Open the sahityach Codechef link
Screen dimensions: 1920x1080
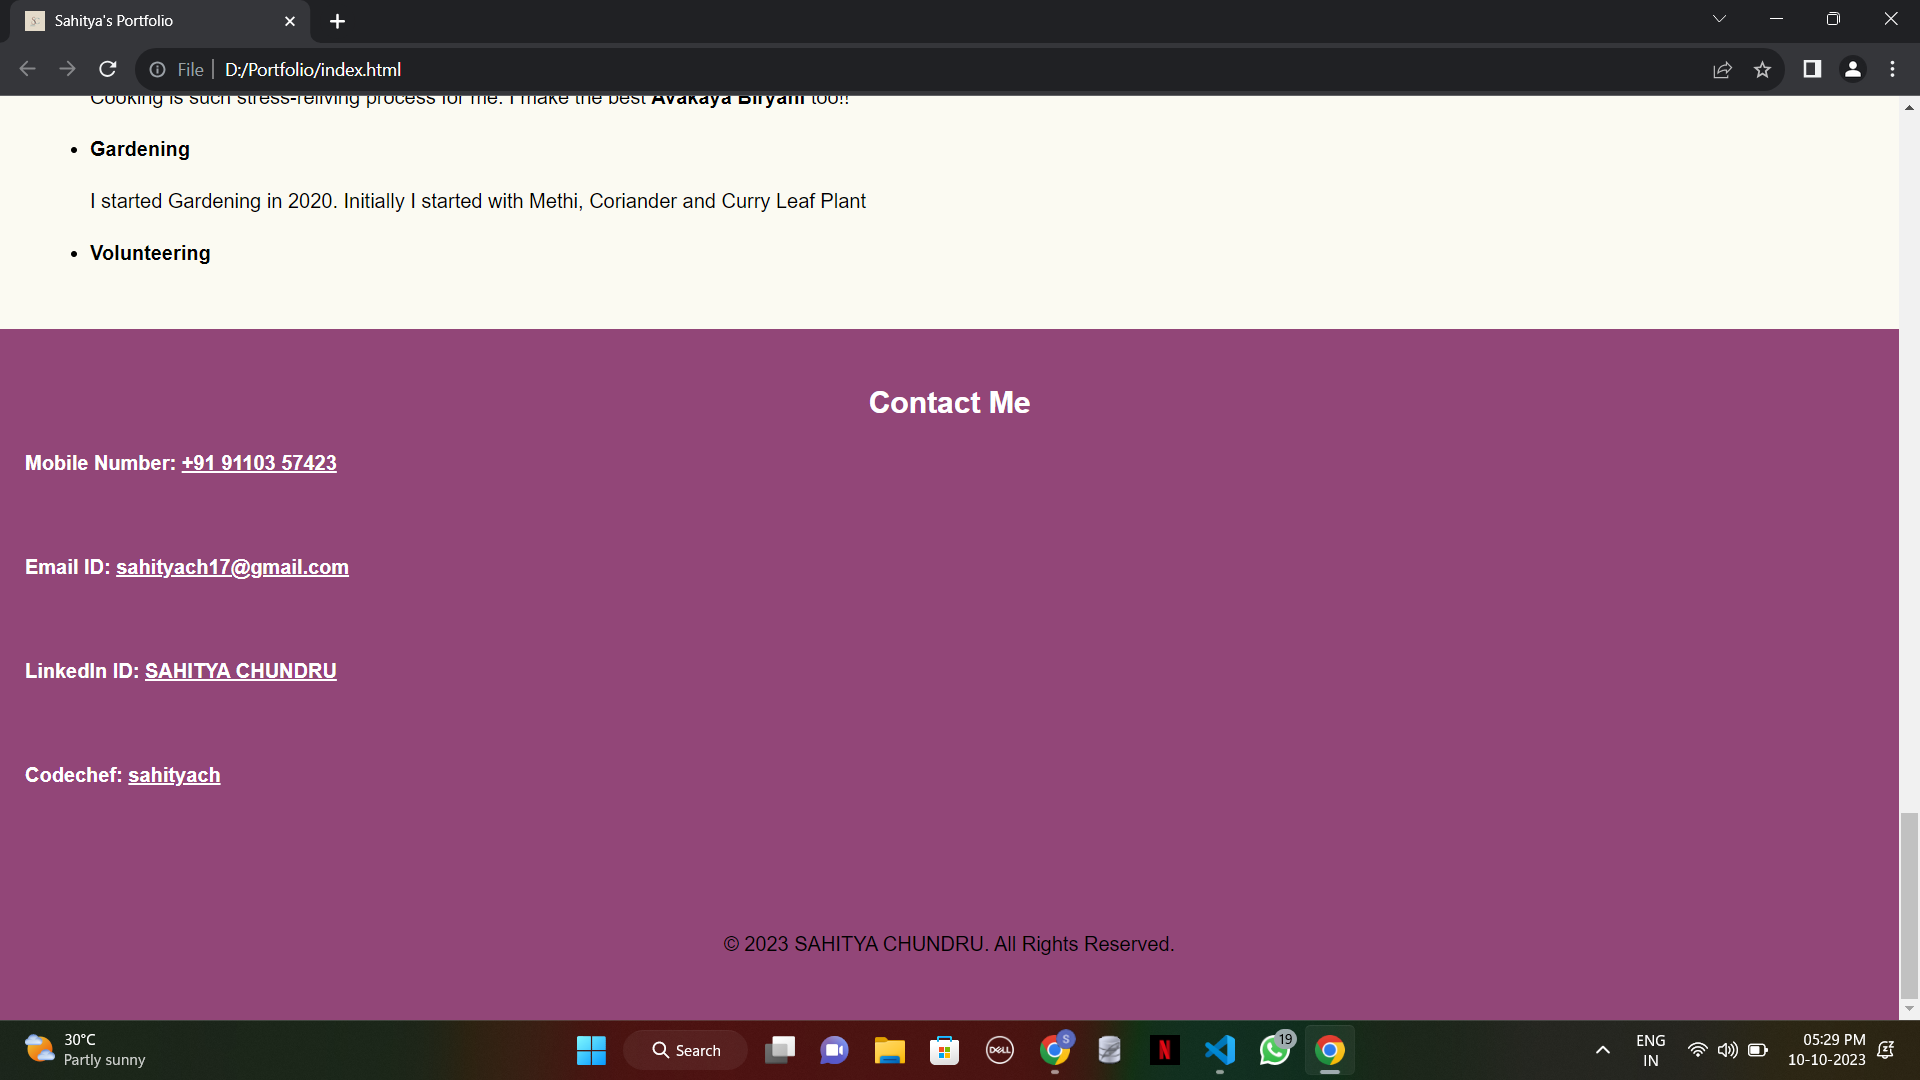pyautogui.click(x=174, y=775)
